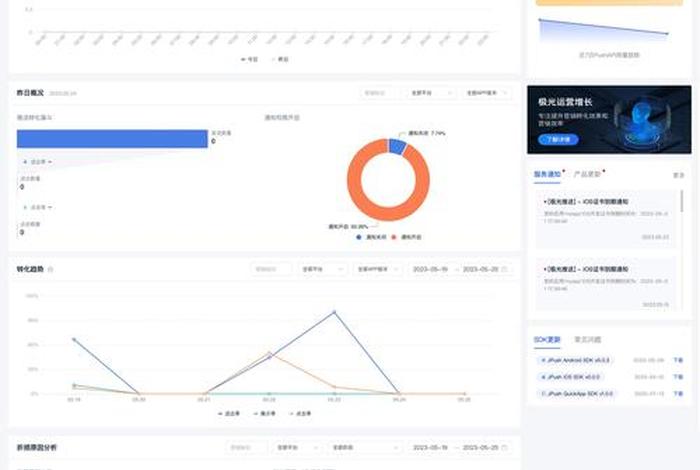Screen dimensions: 700x470
Task: Select the SDK更新 tab
Action: [547, 340]
